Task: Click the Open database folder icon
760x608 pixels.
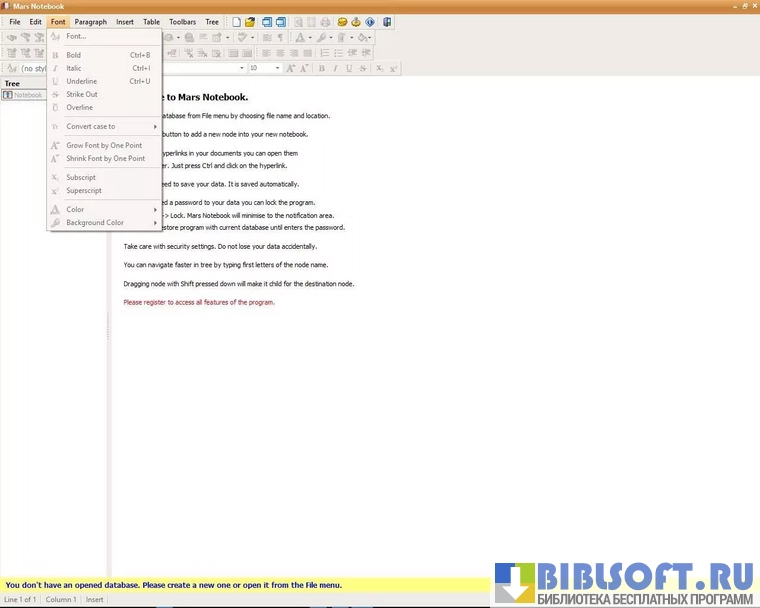Action: pyautogui.click(x=250, y=22)
